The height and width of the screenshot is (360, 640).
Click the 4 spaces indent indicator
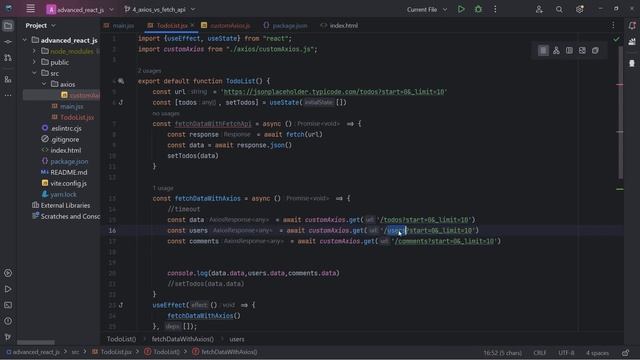pyautogui.click(x=597, y=353)
